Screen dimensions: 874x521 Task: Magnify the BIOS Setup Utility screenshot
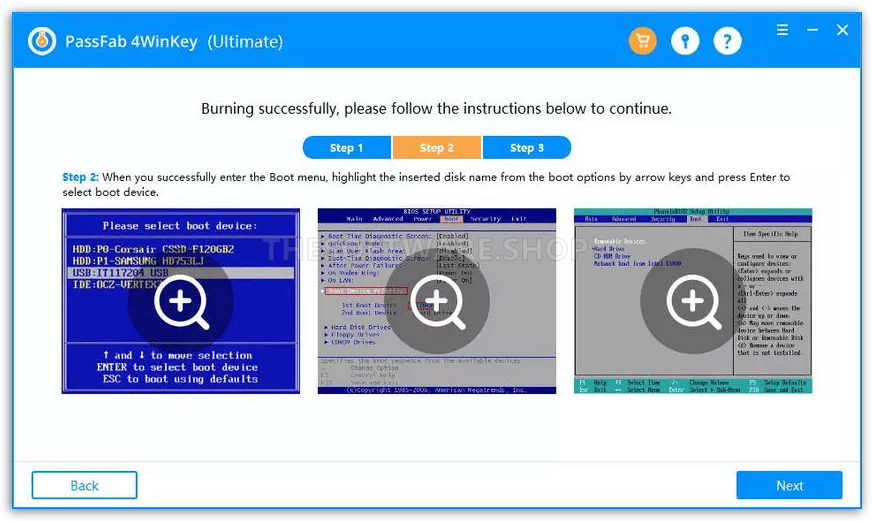coord(436,301)
